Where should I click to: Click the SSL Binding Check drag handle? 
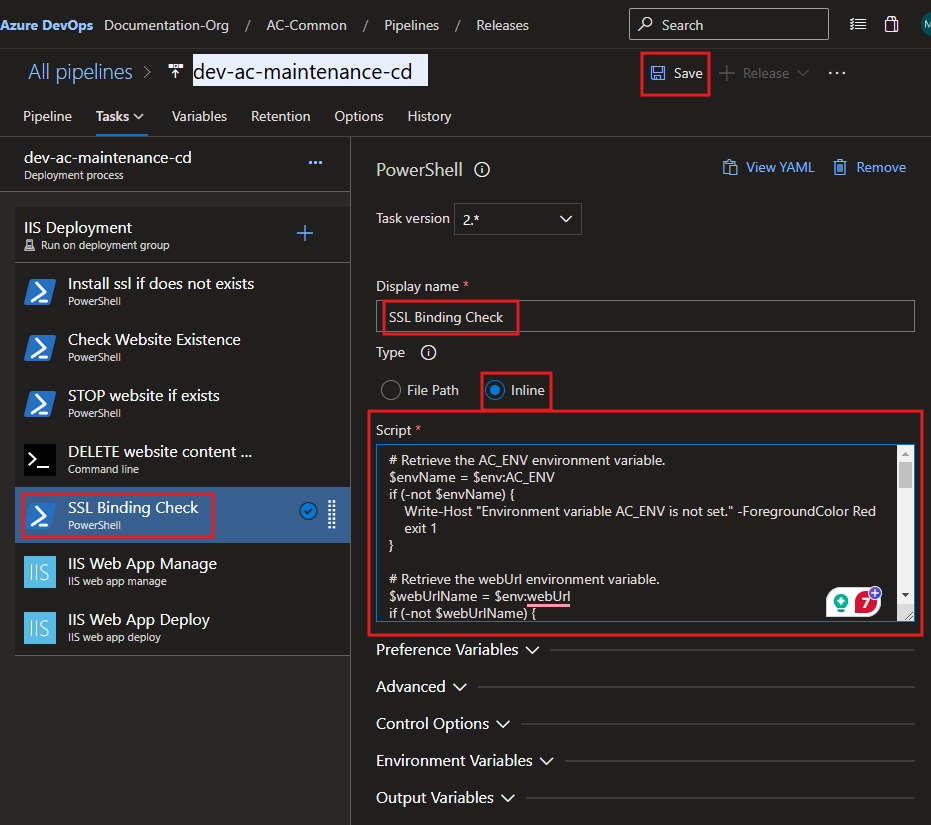[332, 514]
